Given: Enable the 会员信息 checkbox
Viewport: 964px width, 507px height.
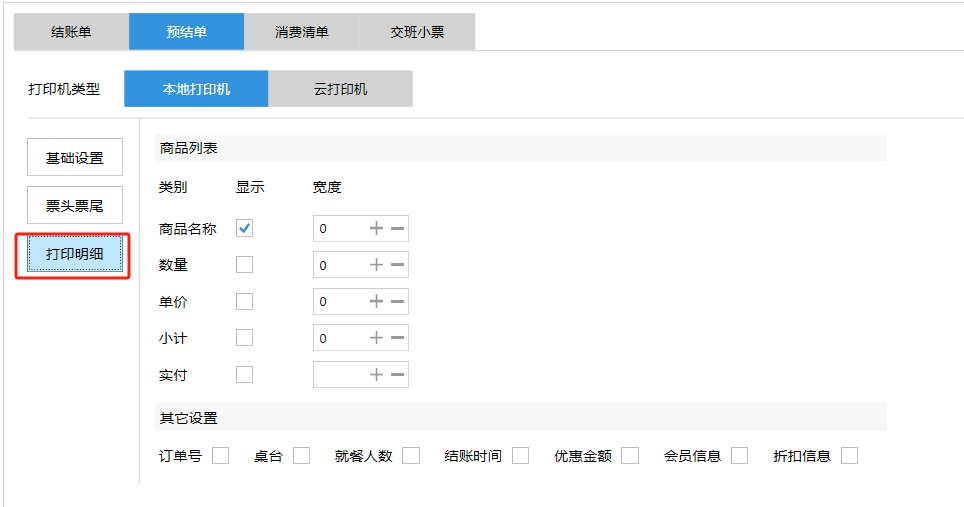Looking at the screenshot, I should pos(739,456).
